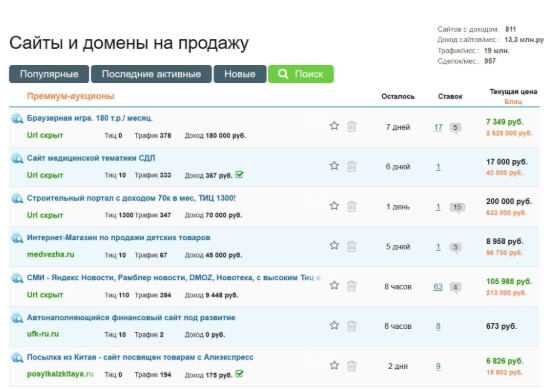
Task: Click trash icon for medvezha.ru listing
Action: click(x=351, y=246)
